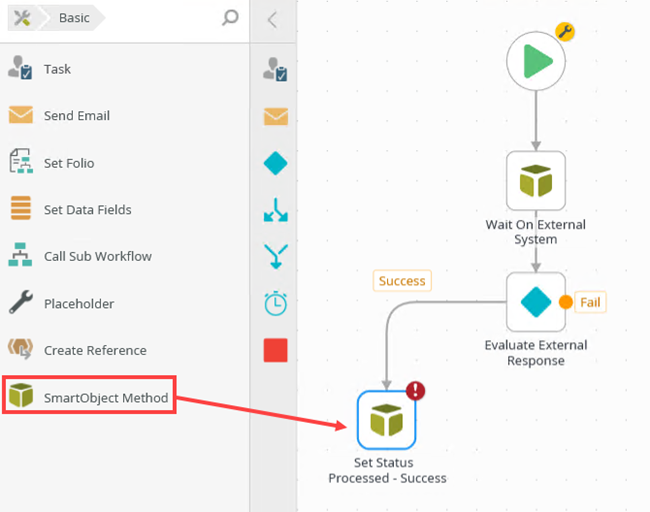Pick the red End square in favorites bar

pos(276,350)
